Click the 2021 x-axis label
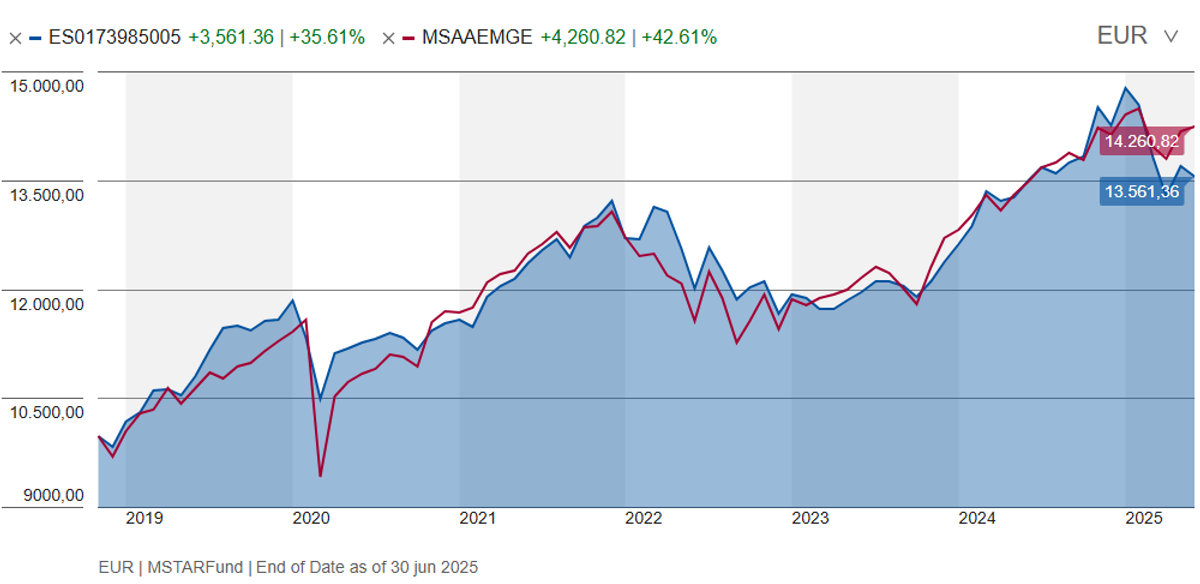 pyautogui.click(x=478, y=518)
